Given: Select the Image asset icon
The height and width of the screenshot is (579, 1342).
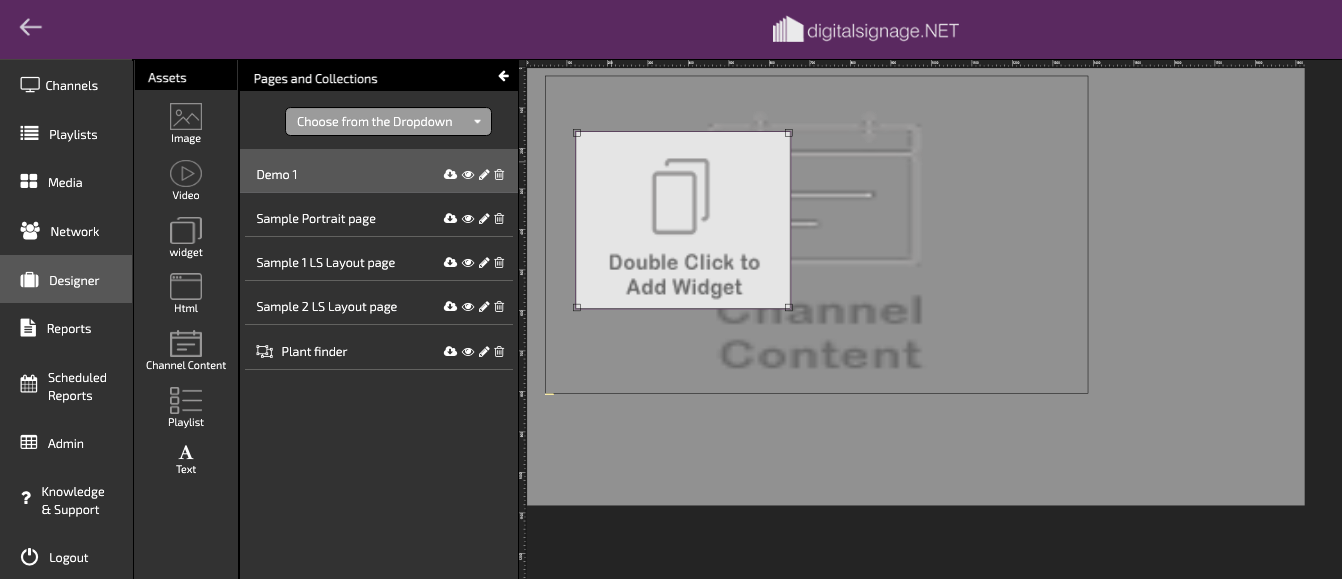Looking at the screenshot, I should coord(186,117).
